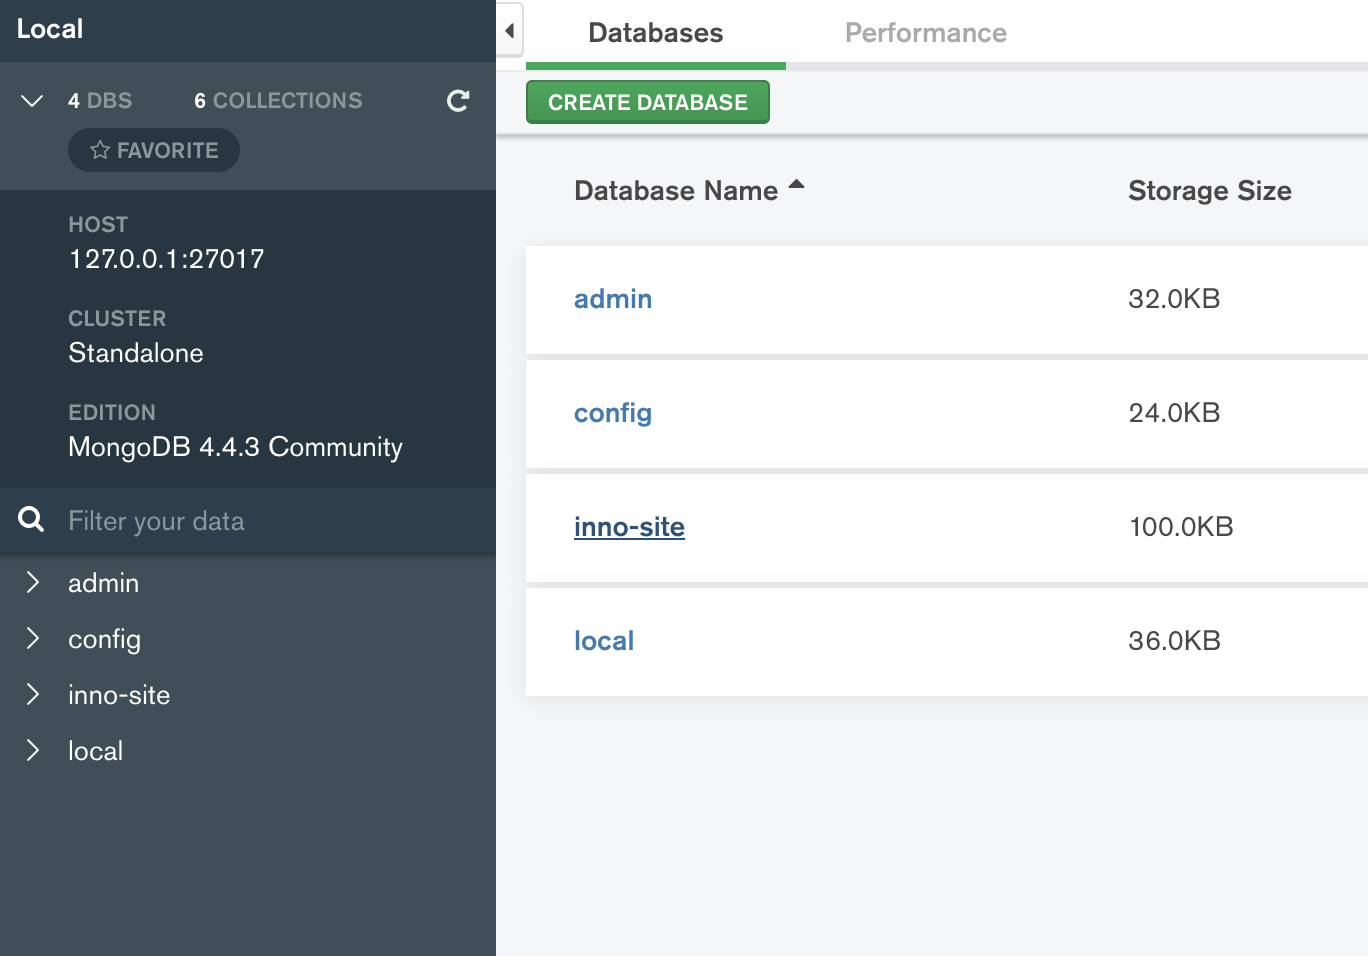Click the 100.0KB storage size cell
Image resolution: width=1368 pixels, height=956 pixels.
(1181, 527)
